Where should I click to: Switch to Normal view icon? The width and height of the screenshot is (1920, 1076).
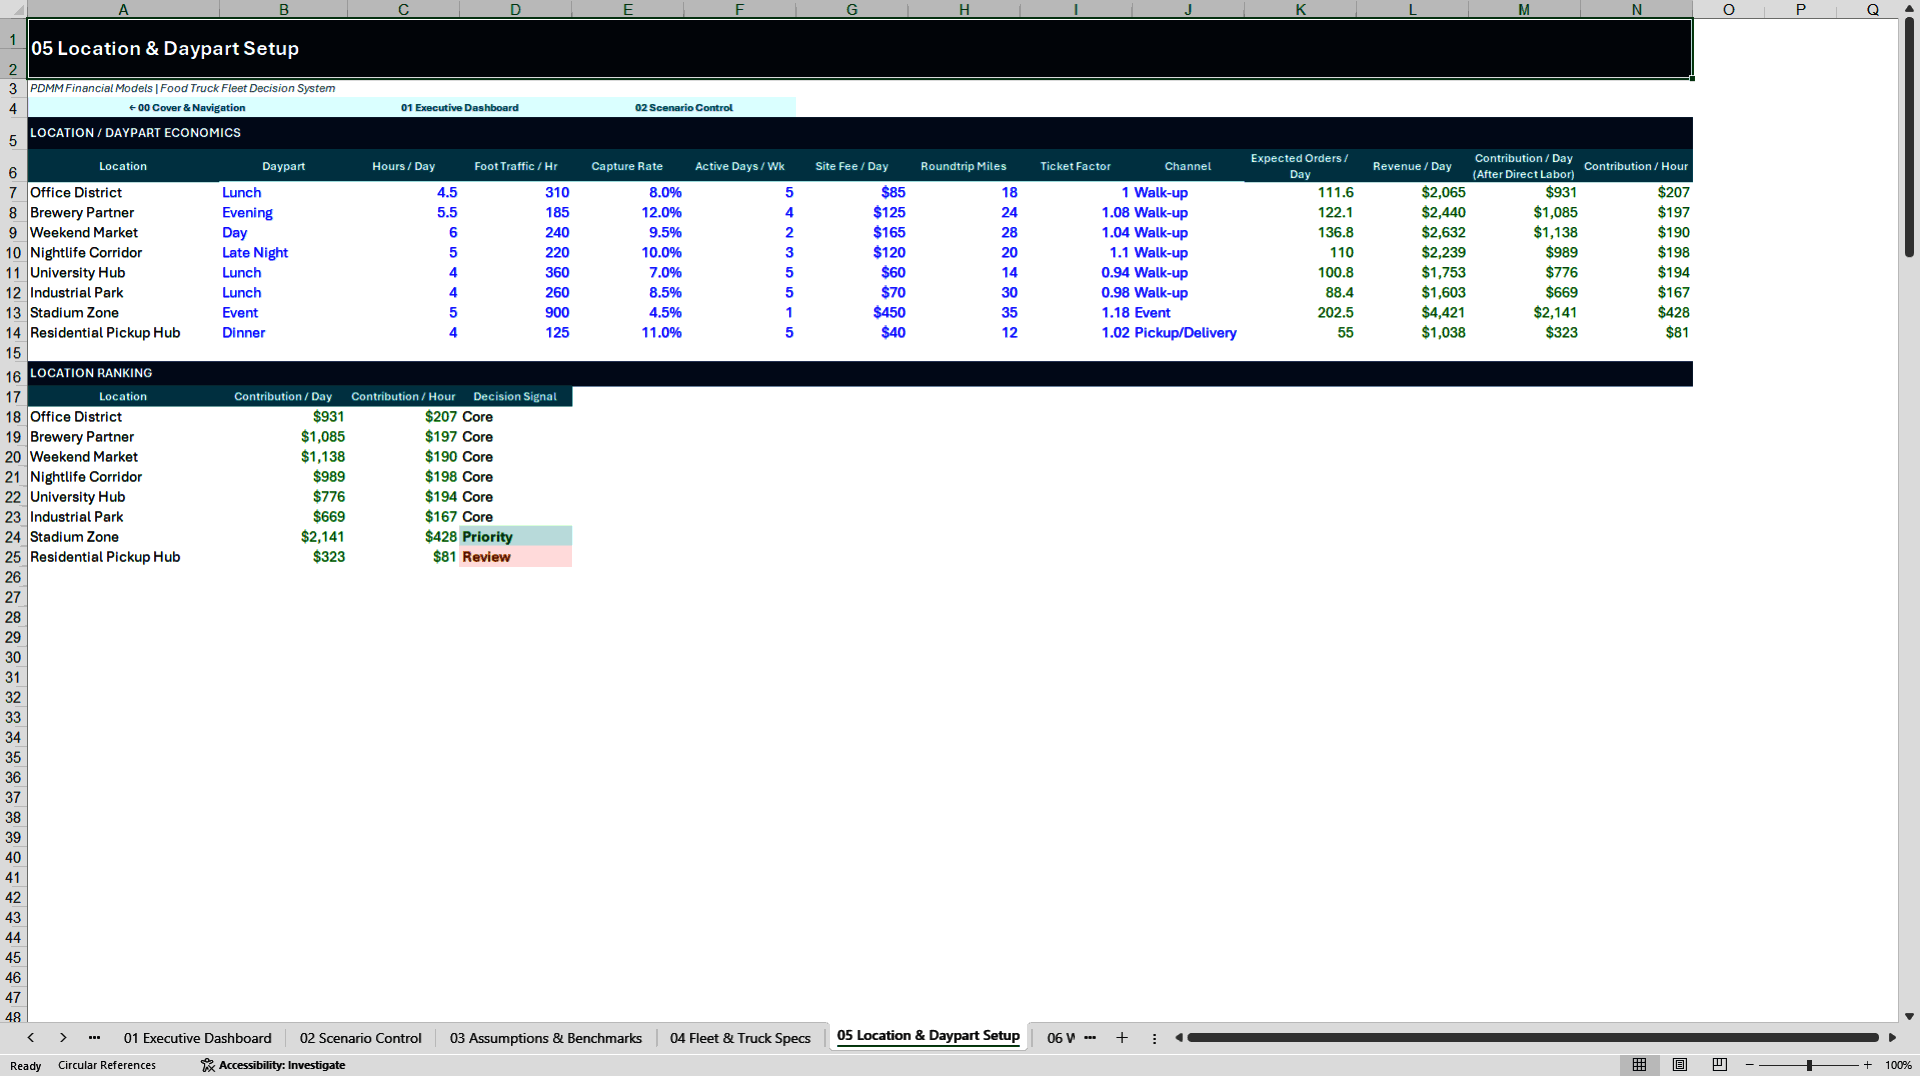click(x=1639, y=1065)
